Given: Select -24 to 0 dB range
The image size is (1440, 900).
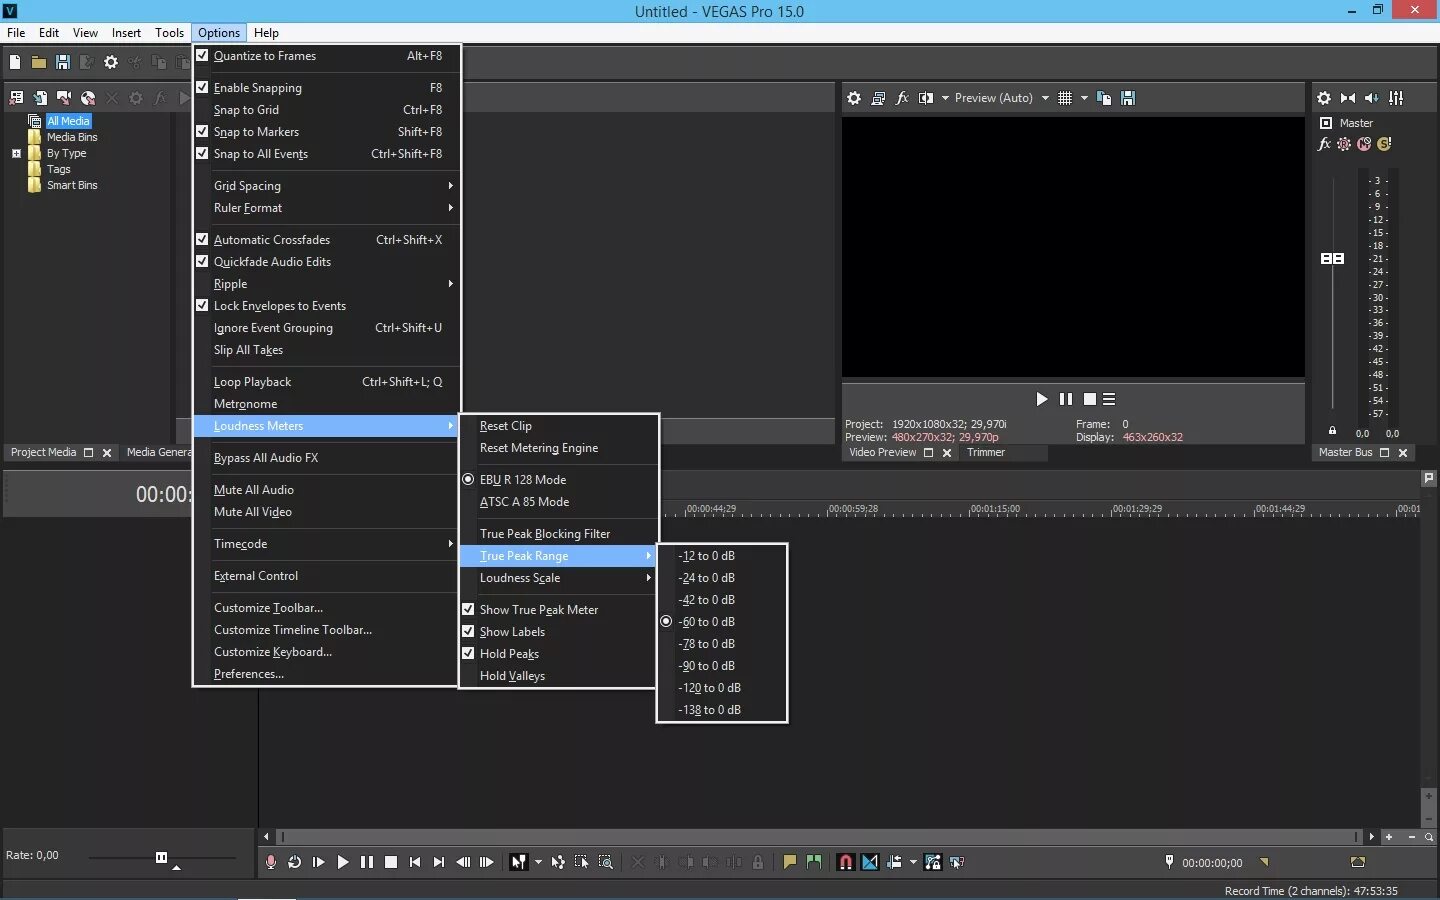Looking at the screenshot, I should pyautogui.click(x=721, y=578).
